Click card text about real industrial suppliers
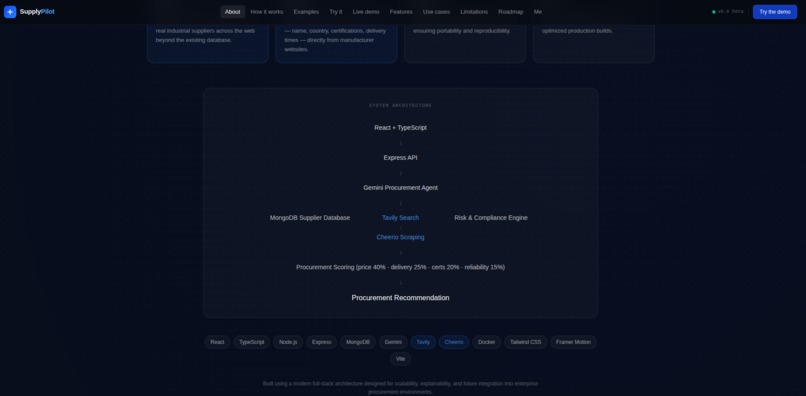The width and height of the screenshot is (806, 396). [206, 35]
